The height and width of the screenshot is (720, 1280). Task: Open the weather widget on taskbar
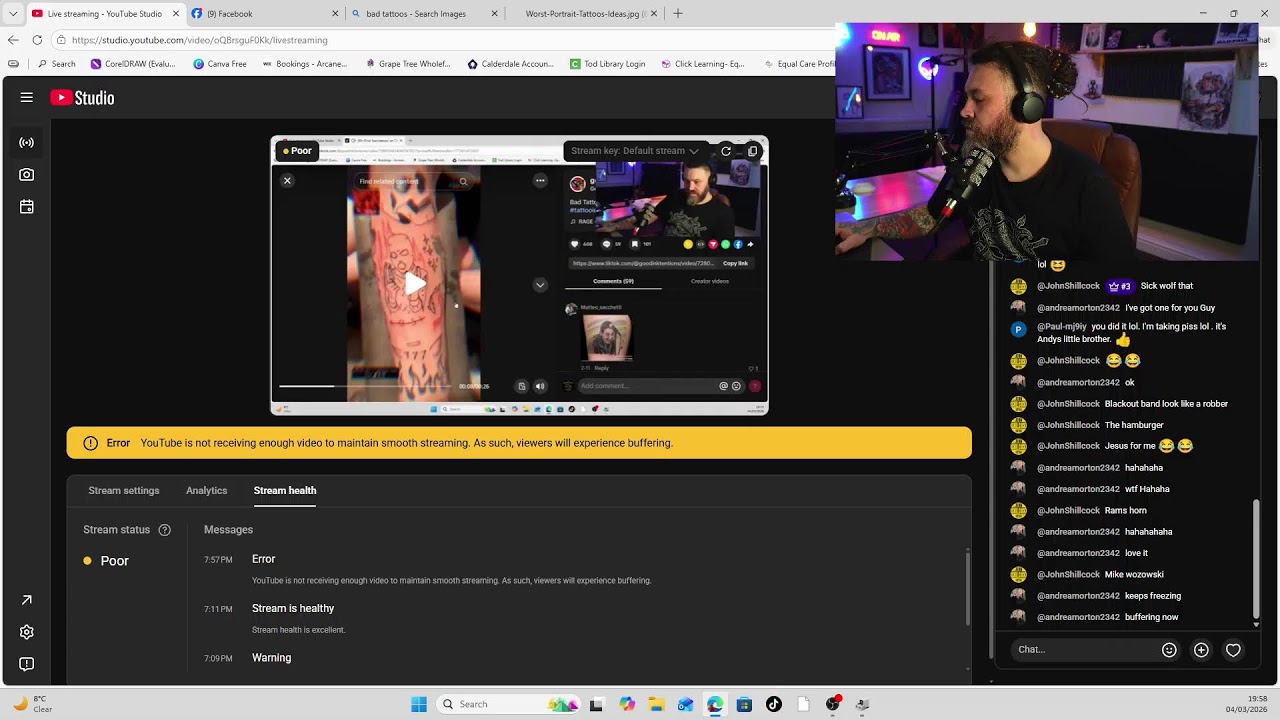32,704
